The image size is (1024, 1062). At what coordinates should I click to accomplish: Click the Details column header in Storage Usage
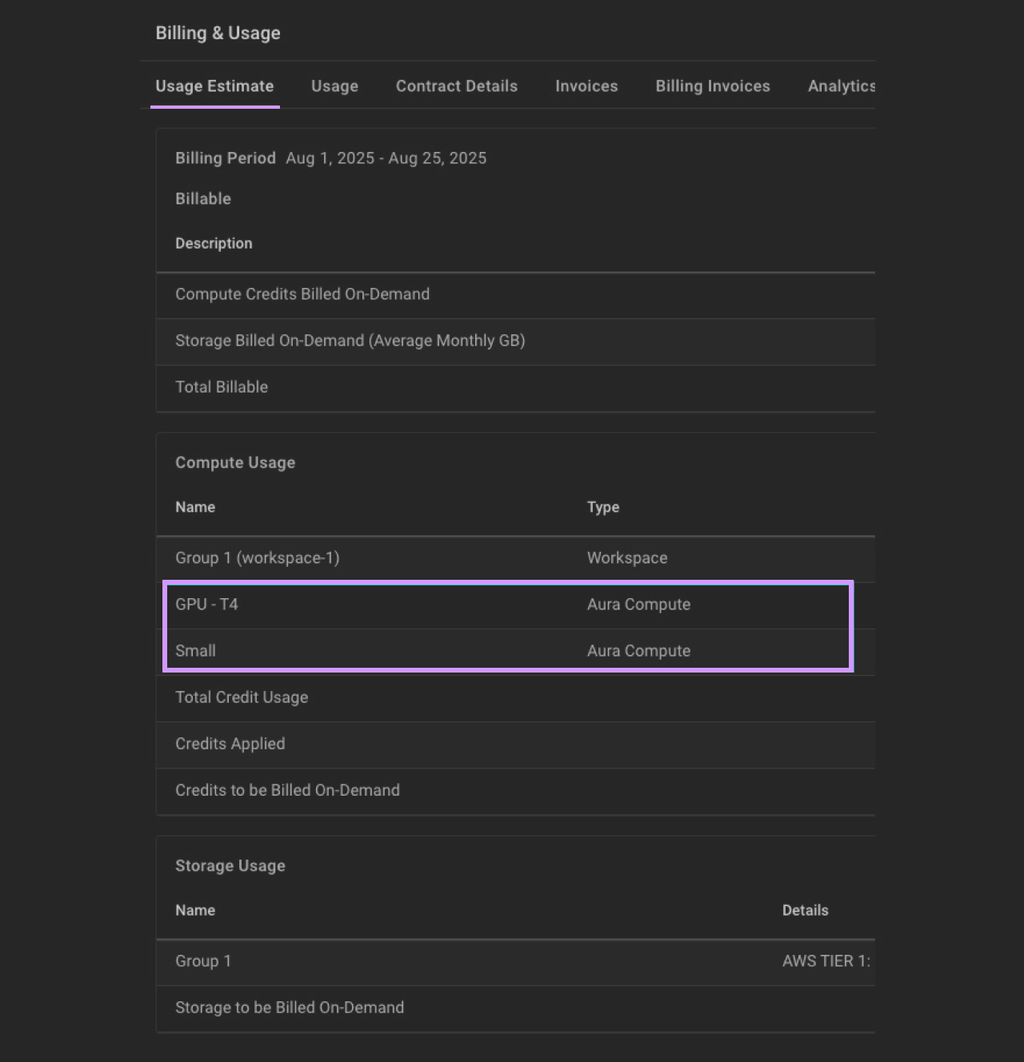(805, 910)
